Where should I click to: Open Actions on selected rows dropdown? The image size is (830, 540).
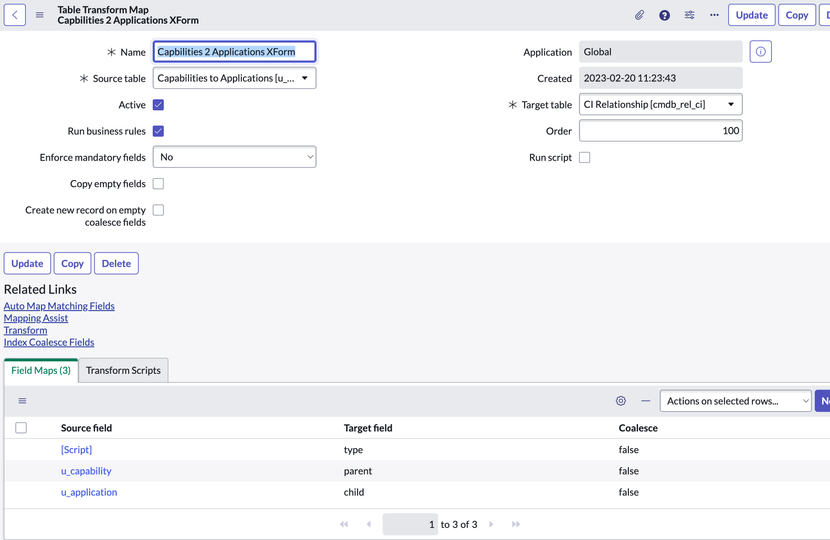[x=736, y=401]
